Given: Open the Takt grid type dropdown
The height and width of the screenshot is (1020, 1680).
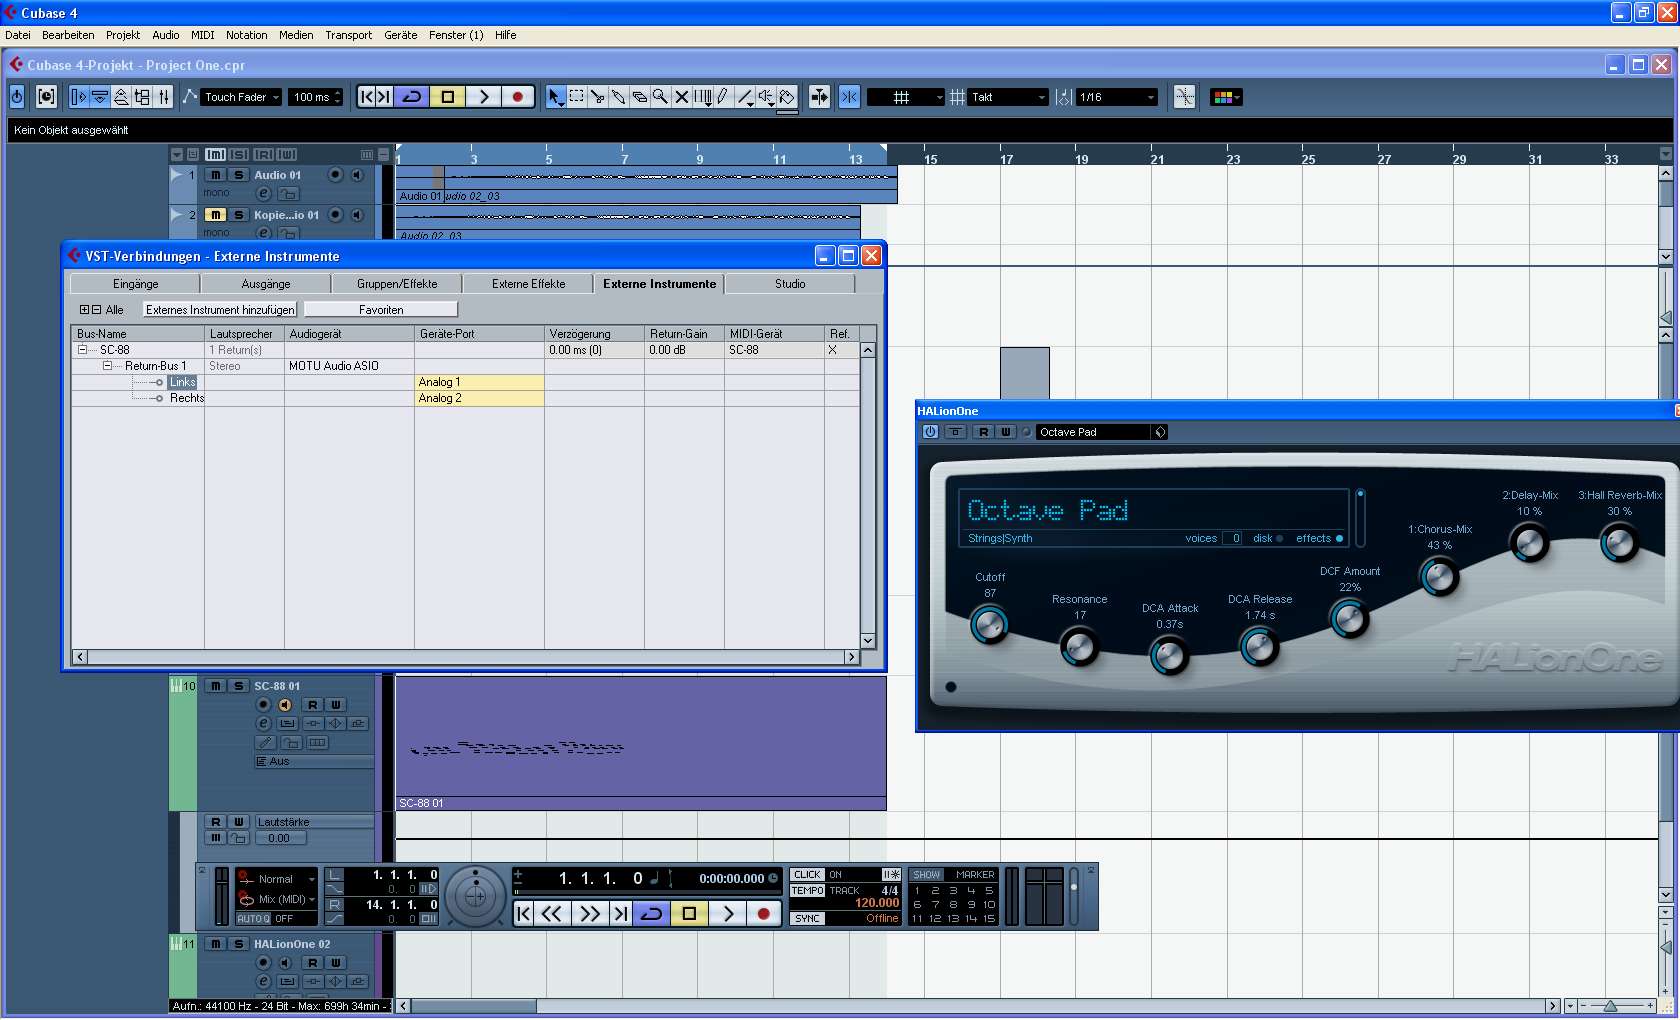Looking at the screenshot, I should (1008, 97).
